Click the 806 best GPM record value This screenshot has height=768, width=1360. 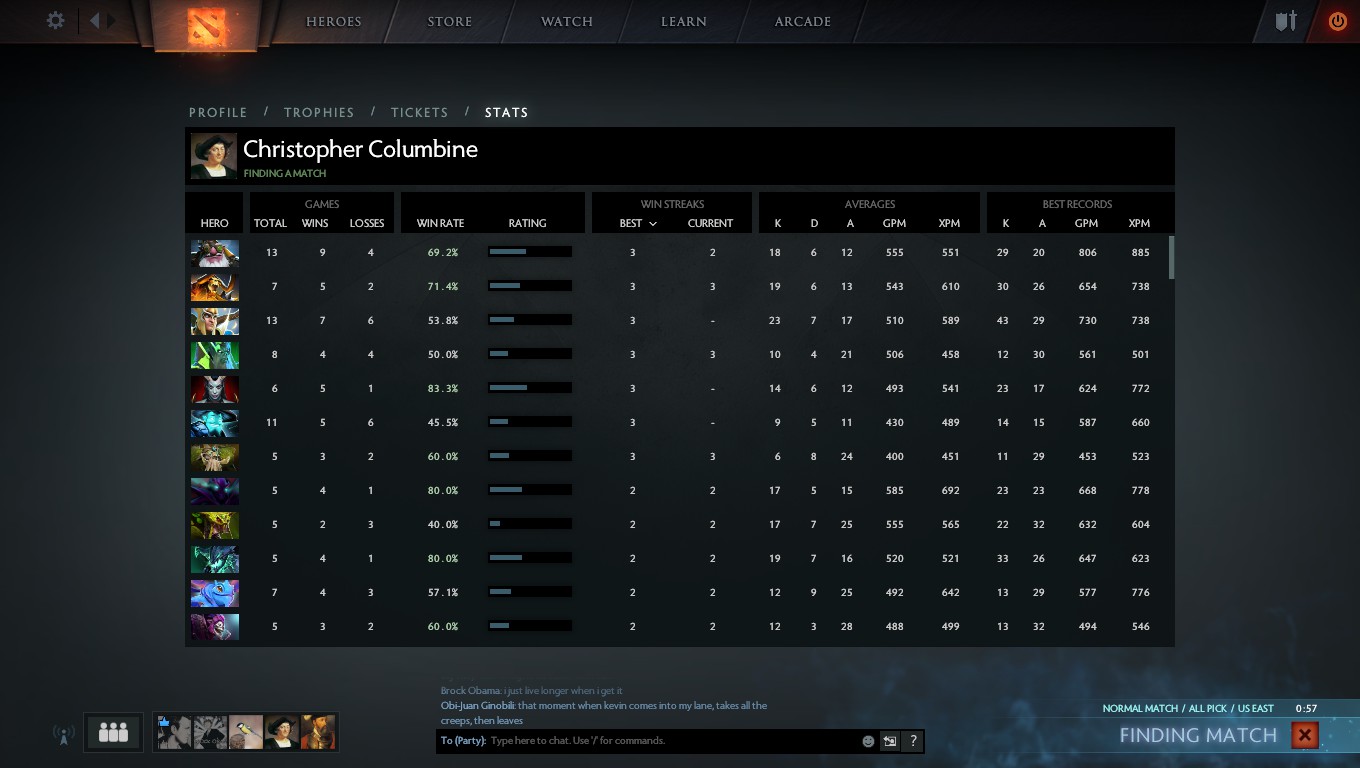tap(1087, 253)
